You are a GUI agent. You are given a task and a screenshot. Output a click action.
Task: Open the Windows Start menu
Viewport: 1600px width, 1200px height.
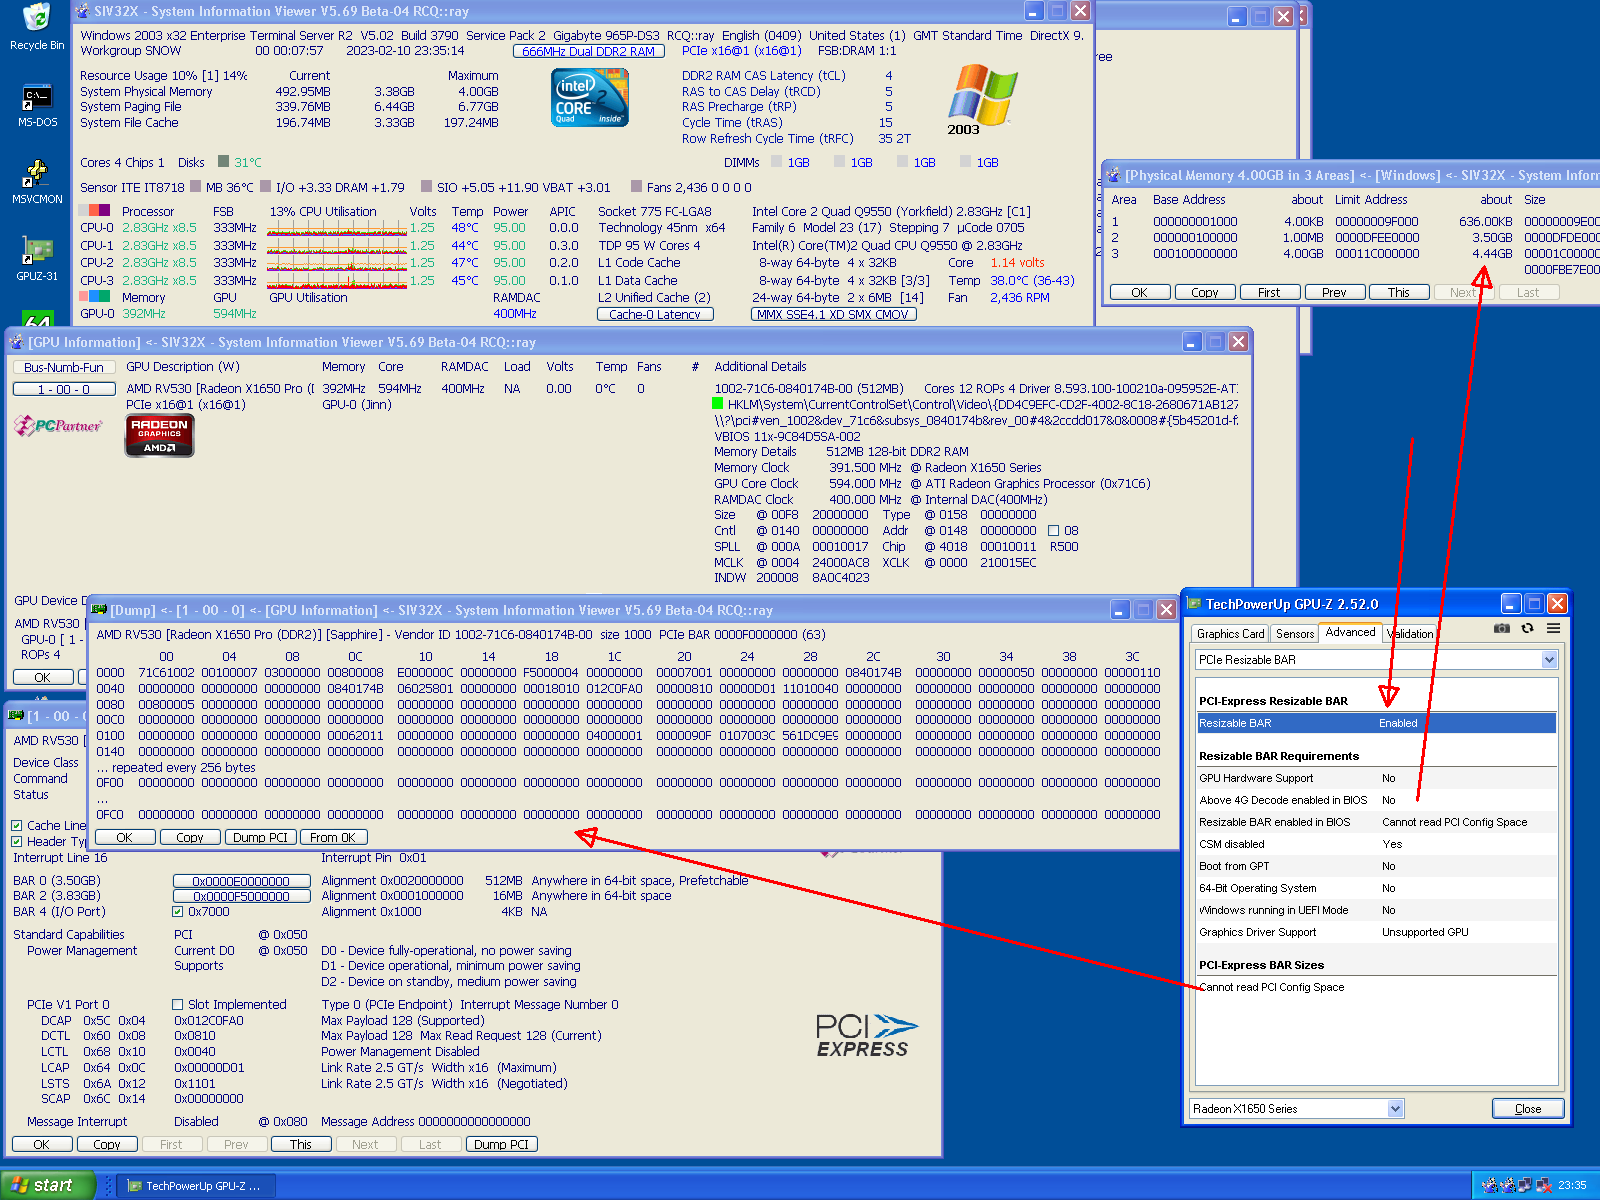tap(47, 1185)
